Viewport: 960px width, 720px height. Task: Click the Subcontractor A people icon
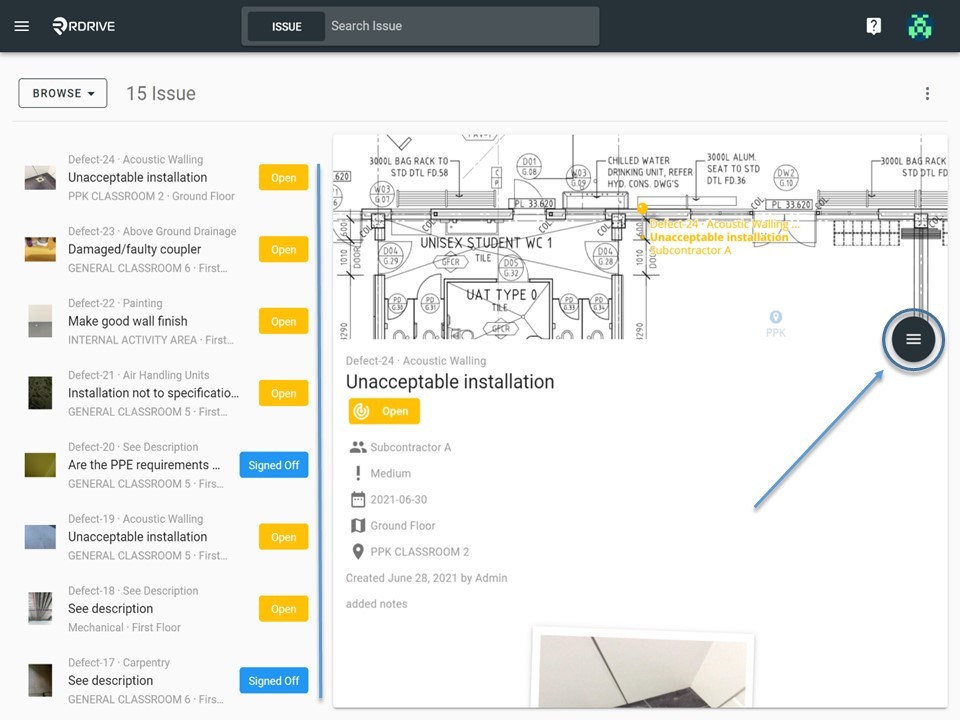pyautogui.click(x=358, y=447)
